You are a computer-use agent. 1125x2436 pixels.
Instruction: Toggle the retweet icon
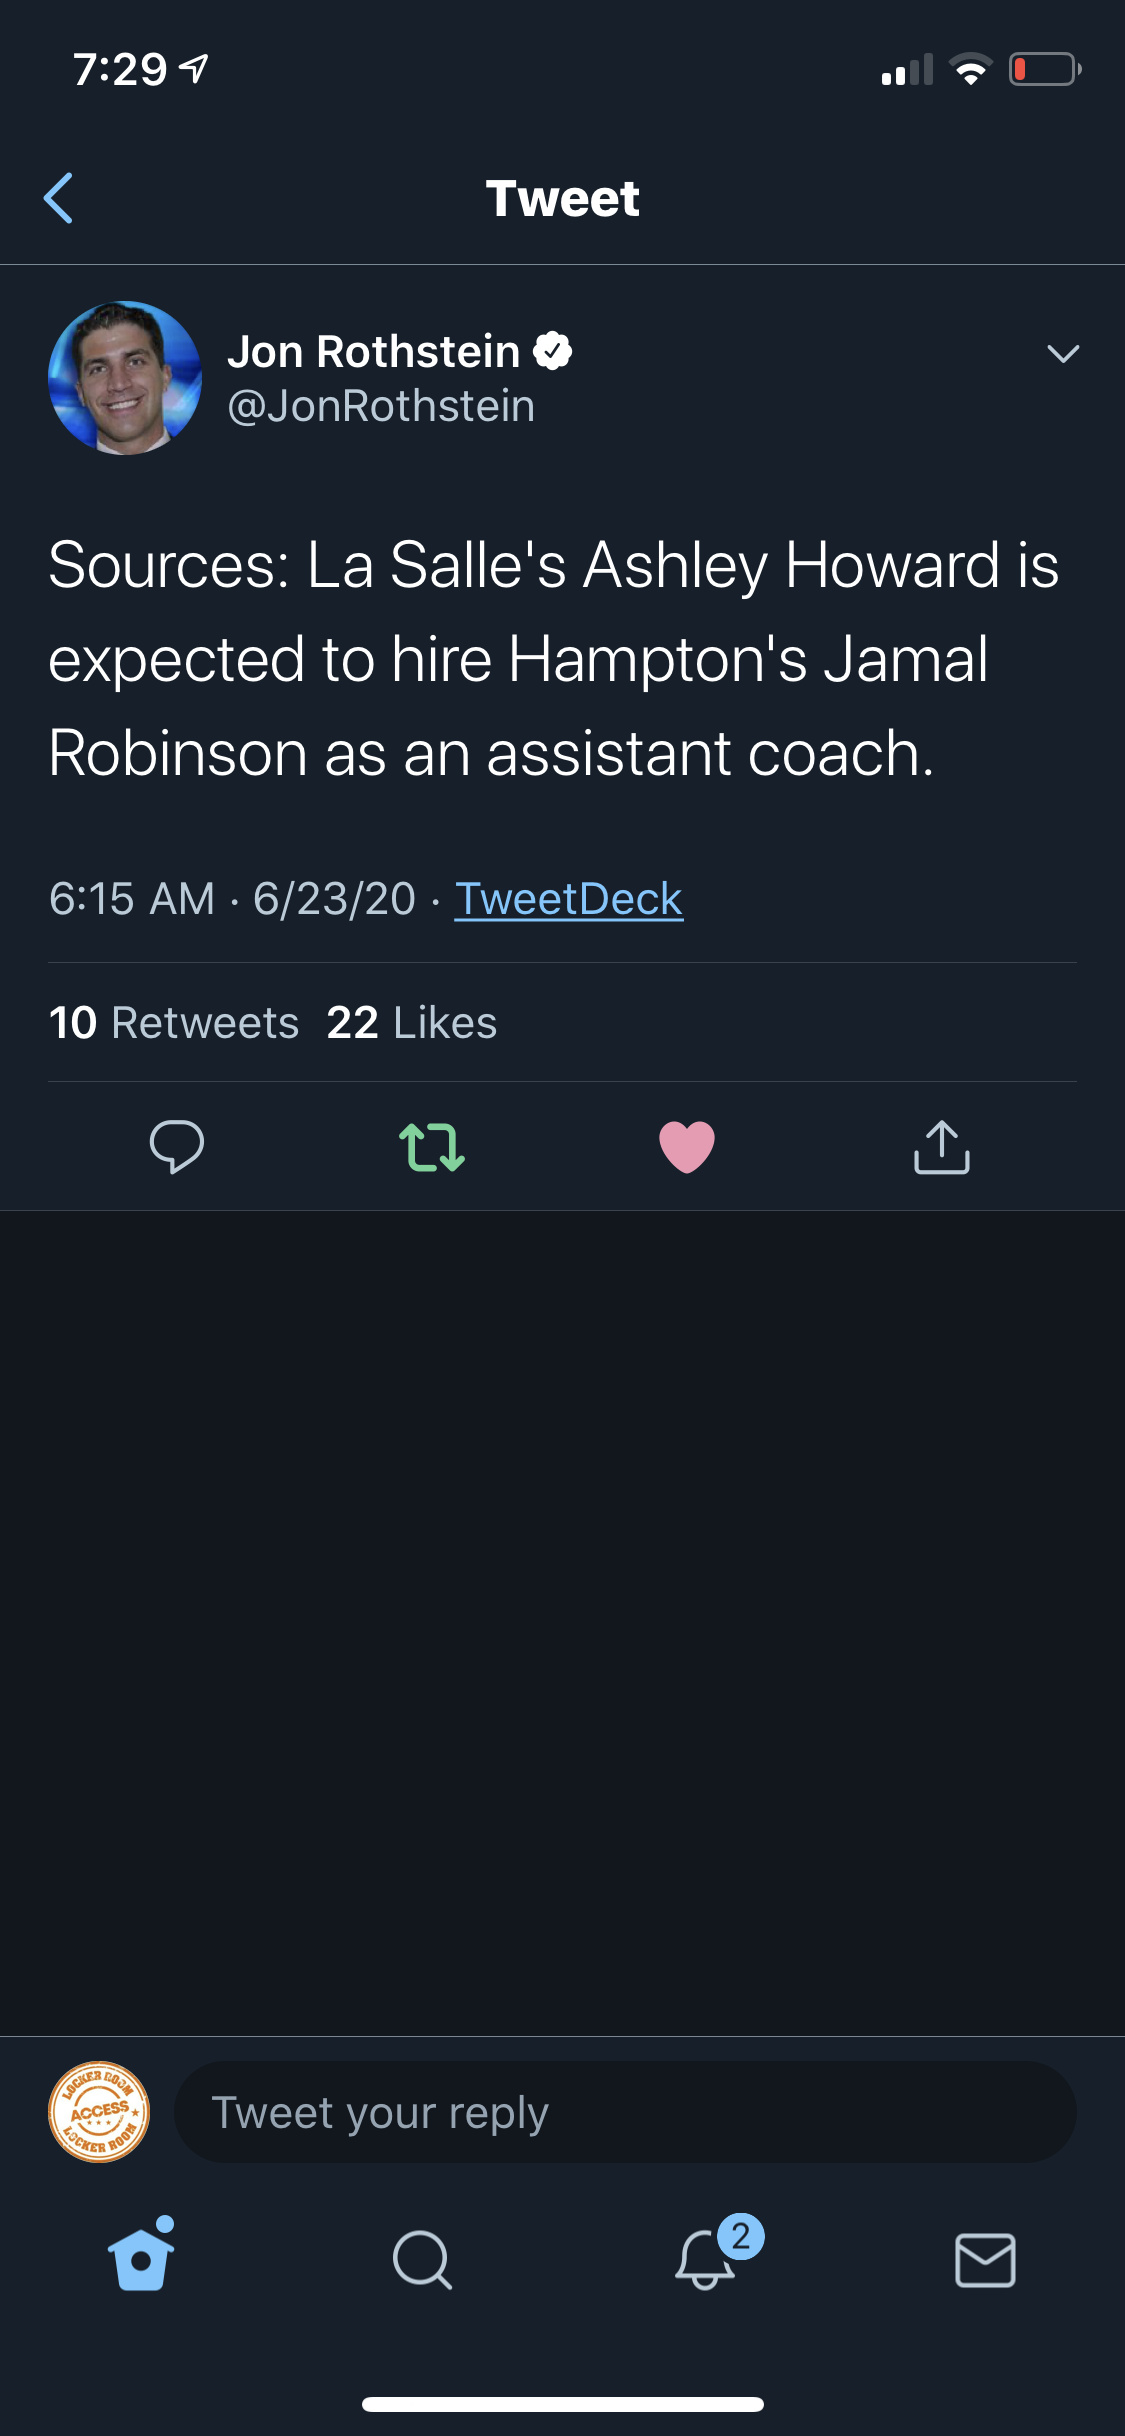tap(432, 1146)
